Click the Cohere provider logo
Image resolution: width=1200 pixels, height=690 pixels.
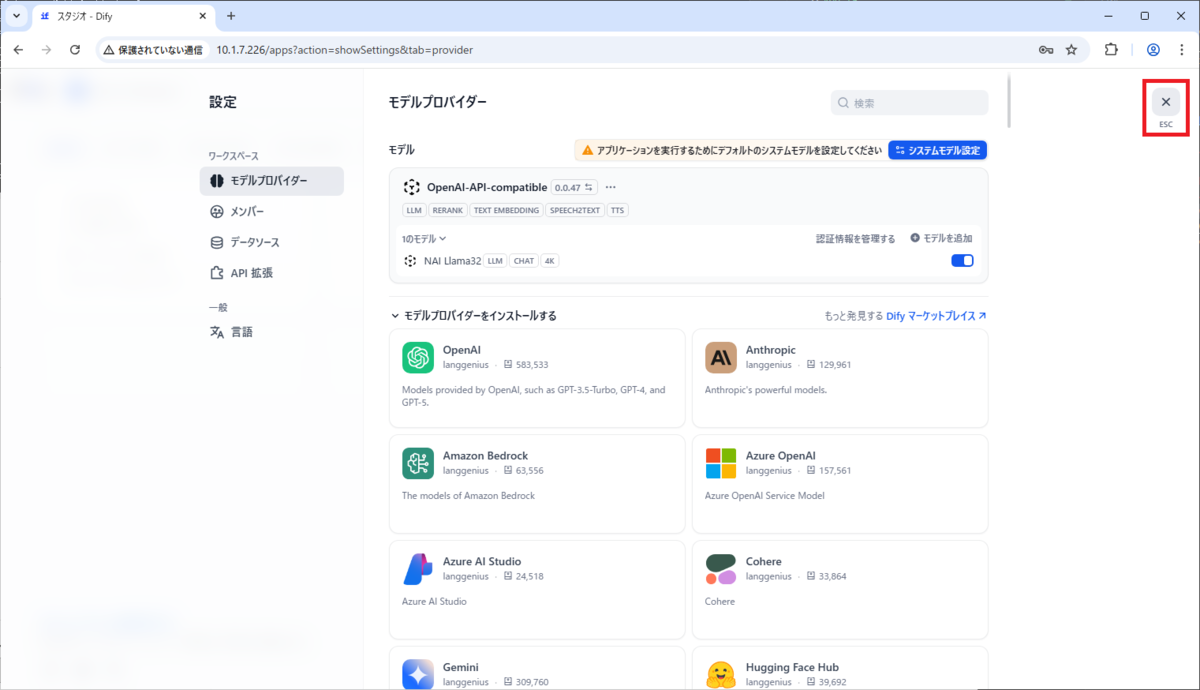point(721,569)
